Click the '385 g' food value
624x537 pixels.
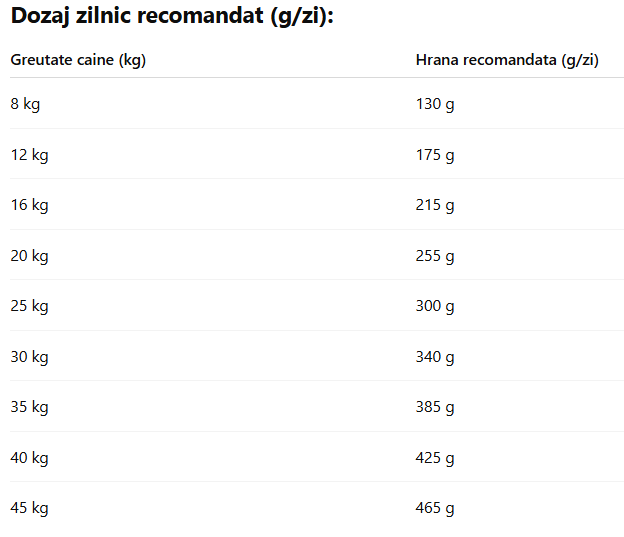click(x=435, y=407)
